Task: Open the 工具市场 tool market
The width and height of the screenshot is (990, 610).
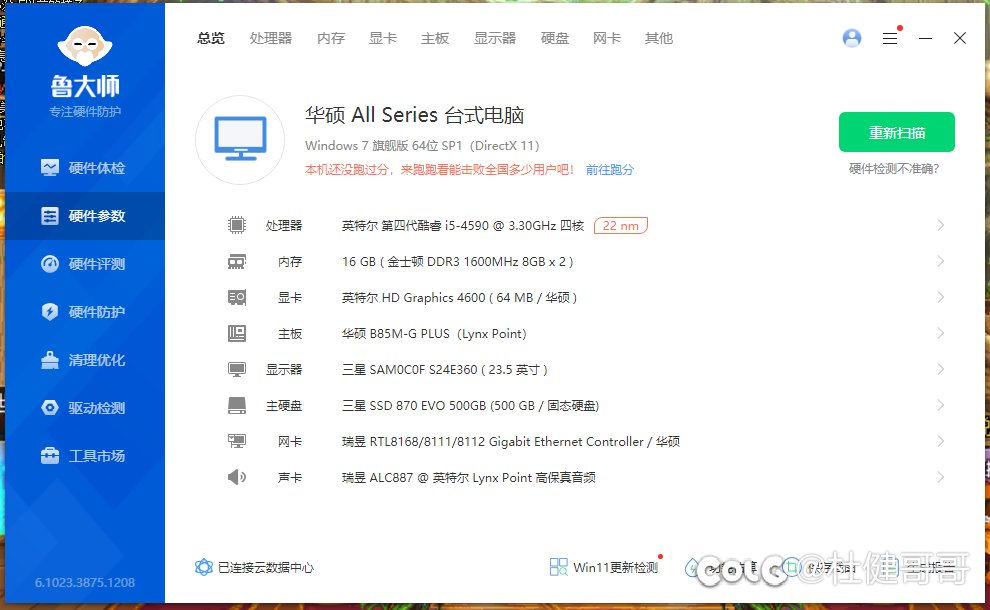Action: pyautogui.click(x=83, y=456)
